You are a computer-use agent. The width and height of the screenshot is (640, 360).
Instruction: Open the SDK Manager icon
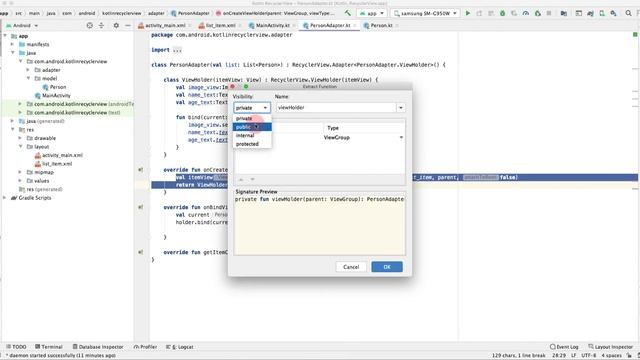point(613,13)
